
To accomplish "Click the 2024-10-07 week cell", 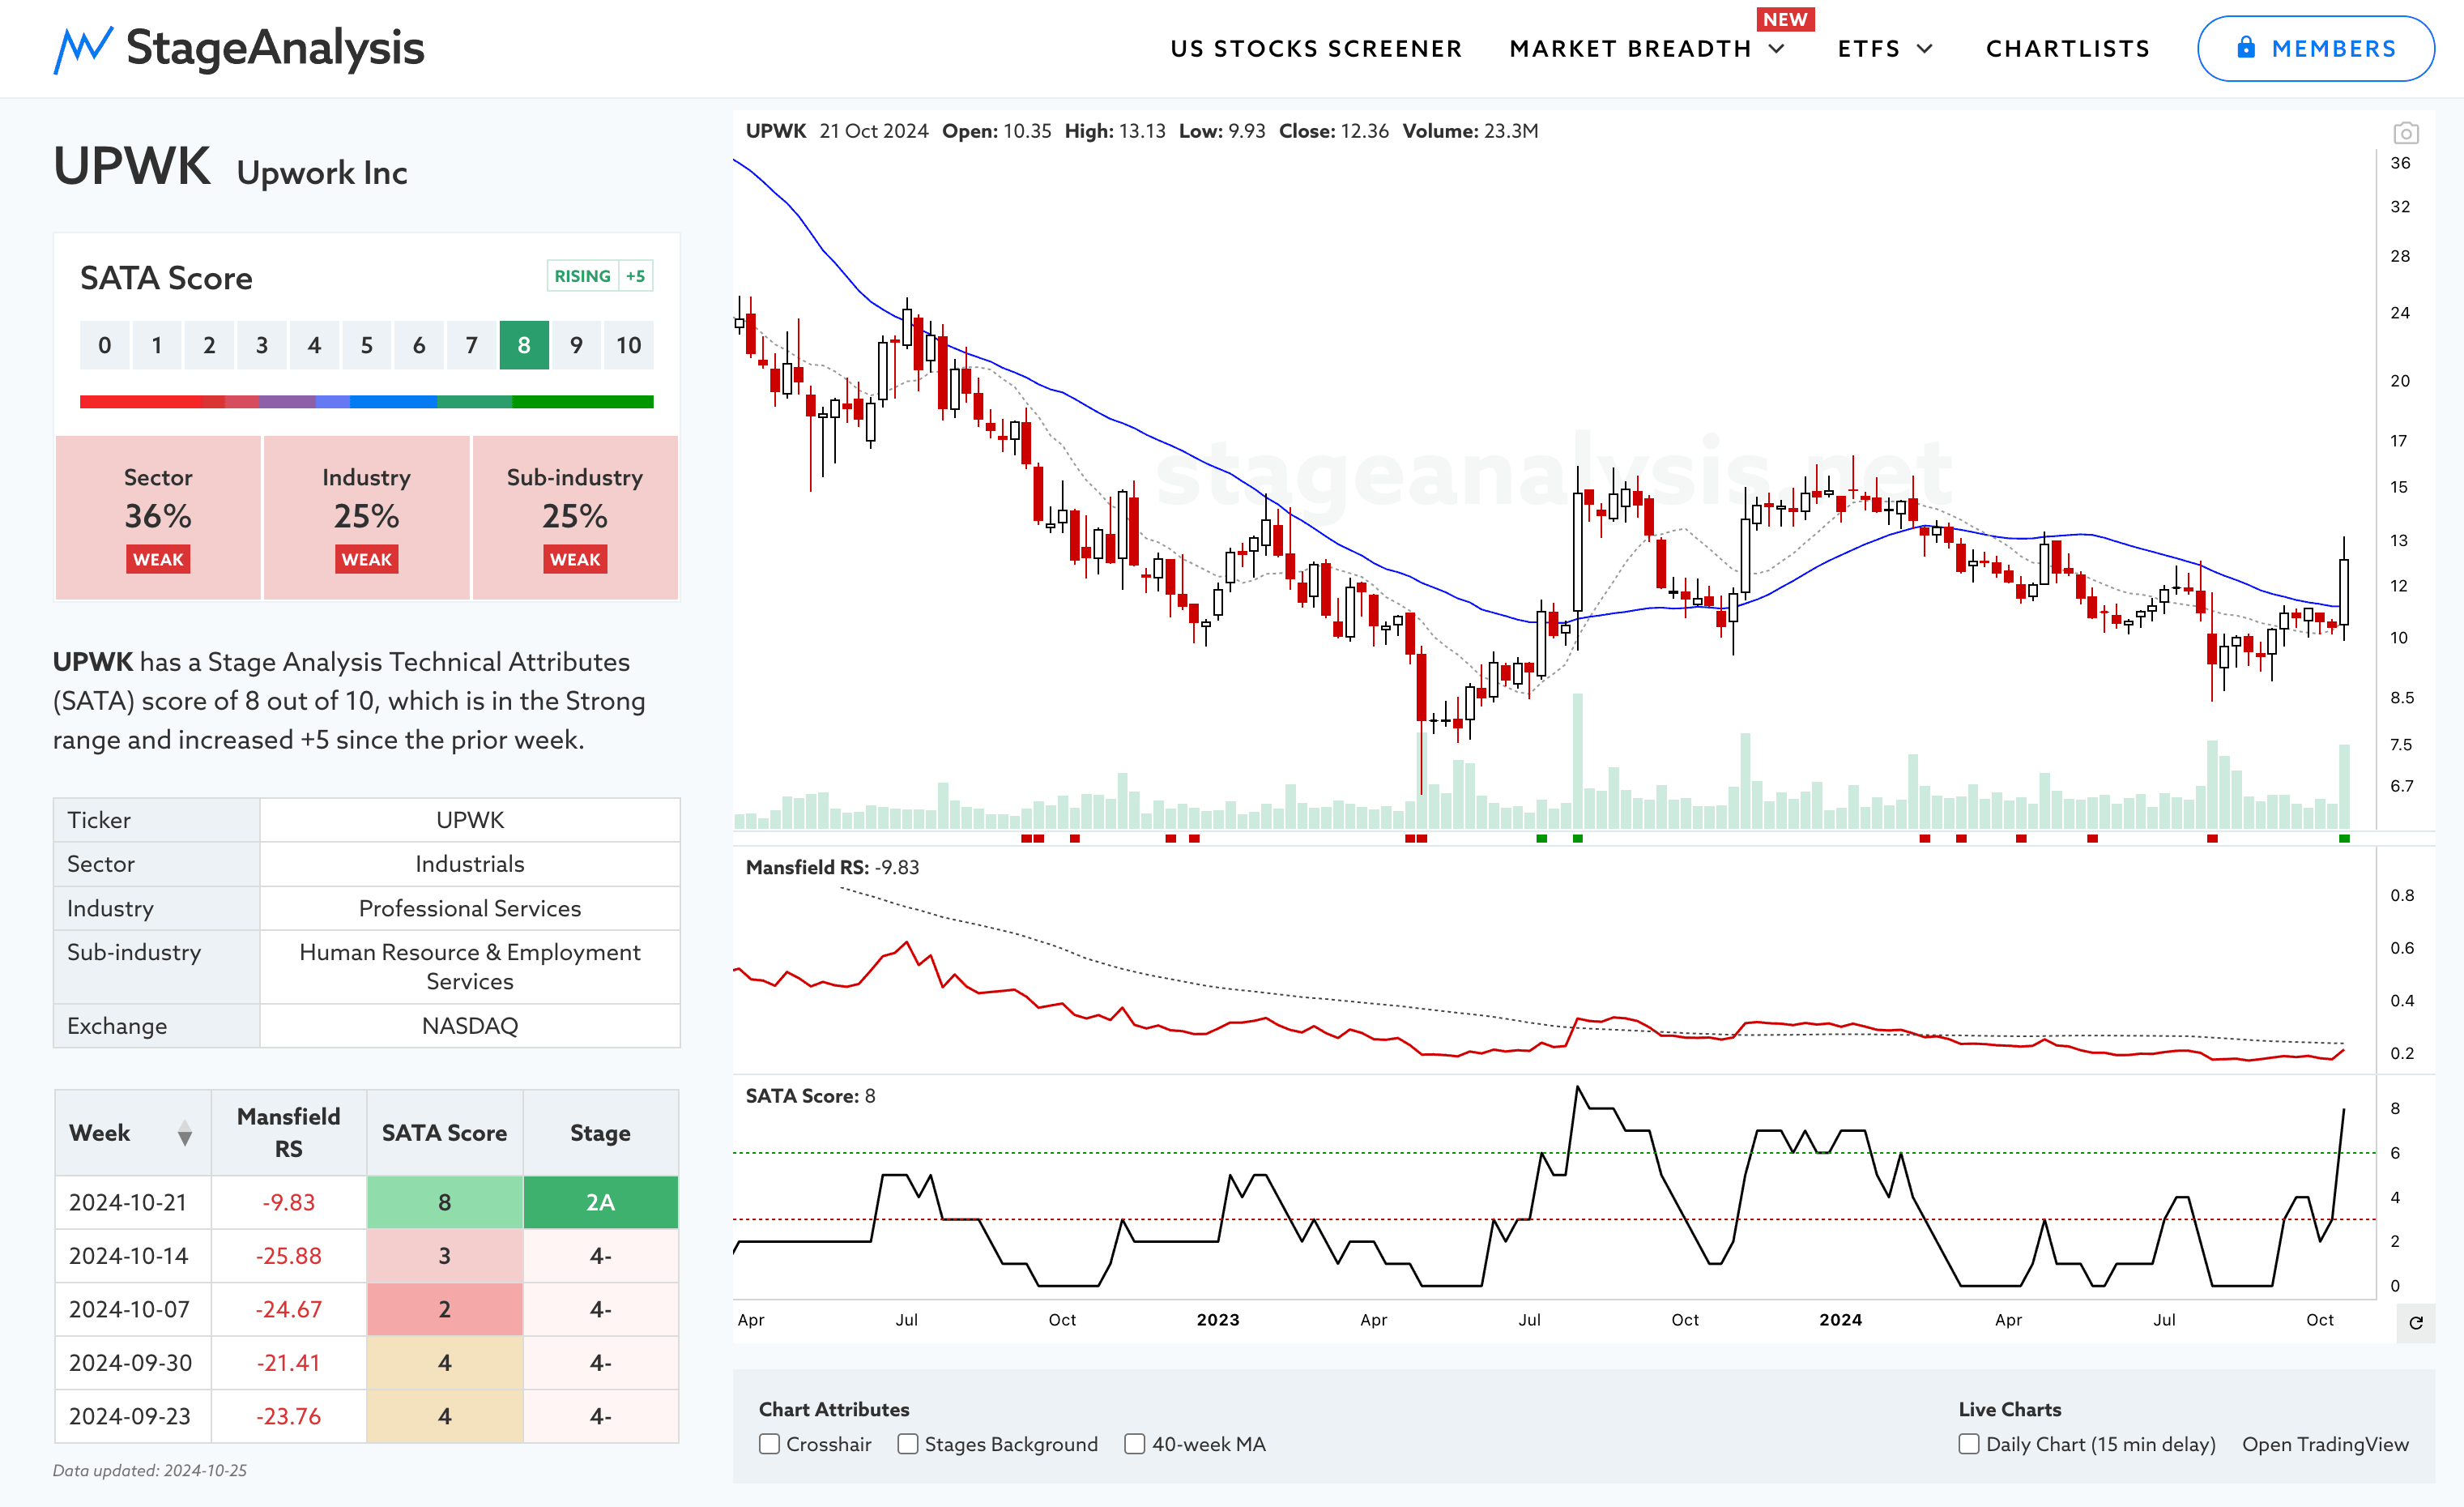I will (x=132, y=1309).
